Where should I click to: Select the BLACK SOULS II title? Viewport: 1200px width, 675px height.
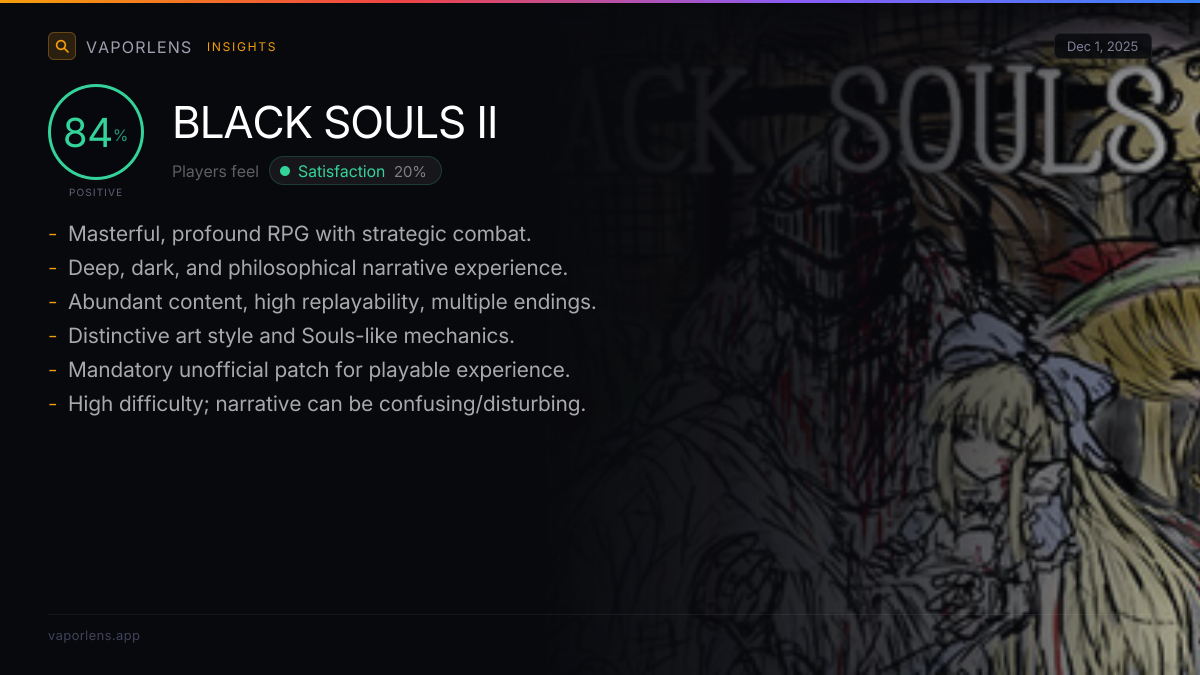point(335,124)
